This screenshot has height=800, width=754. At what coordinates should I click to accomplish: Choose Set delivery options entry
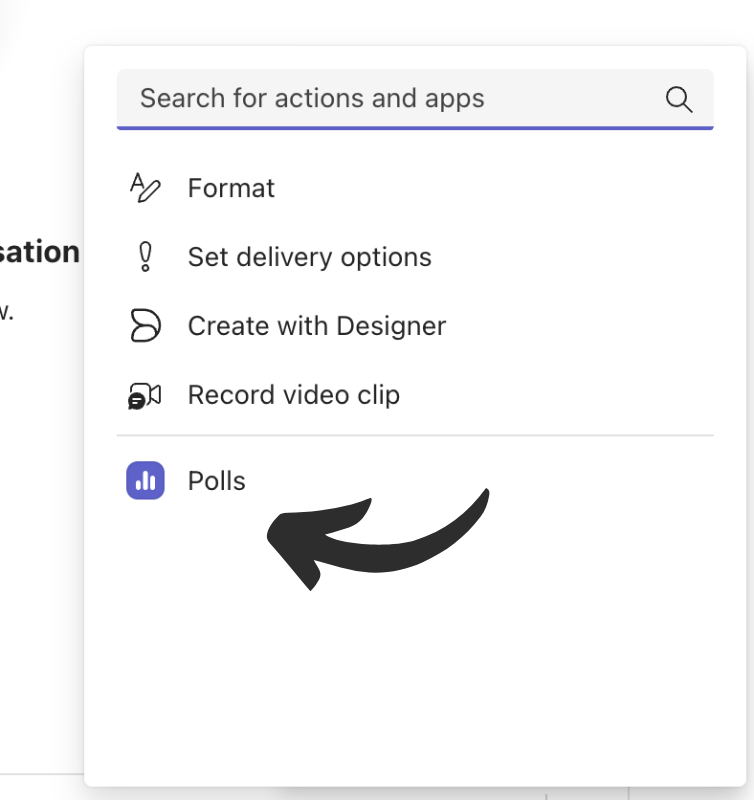pyautogui.click(x=309, y=256)
